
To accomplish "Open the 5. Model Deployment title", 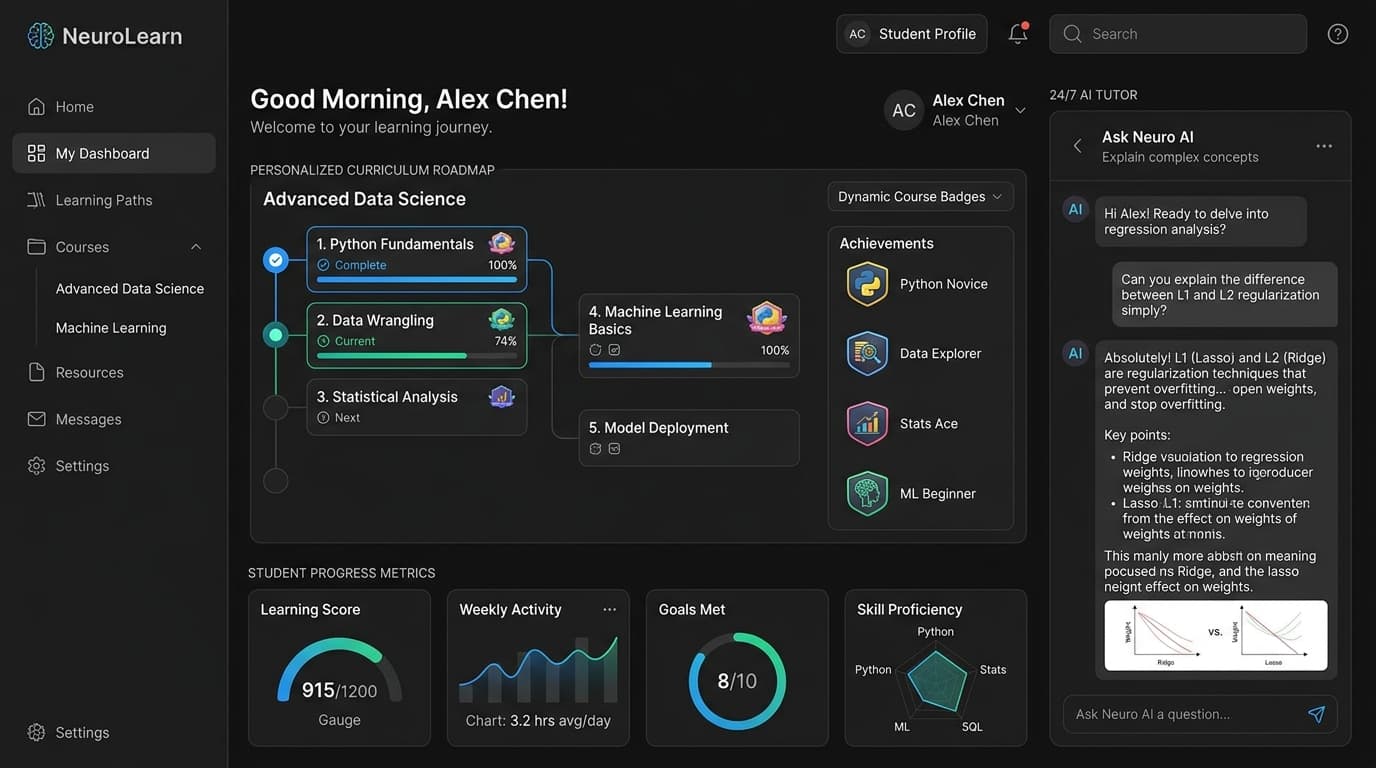I will (x=658, y=428).
